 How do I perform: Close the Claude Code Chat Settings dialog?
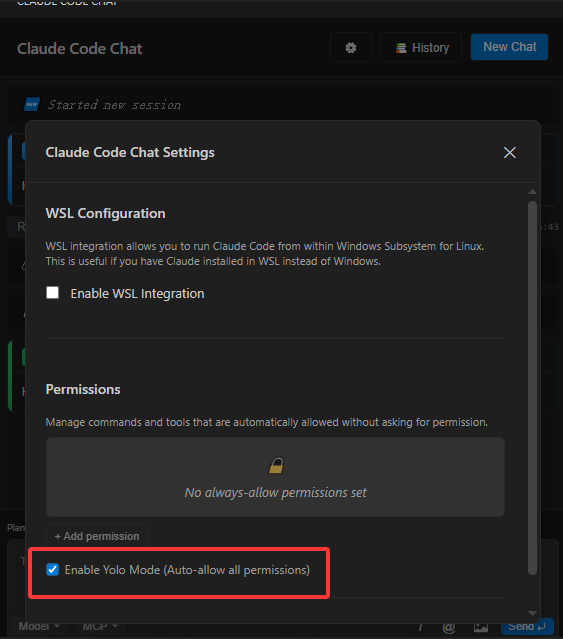click(x=510, y=152)
